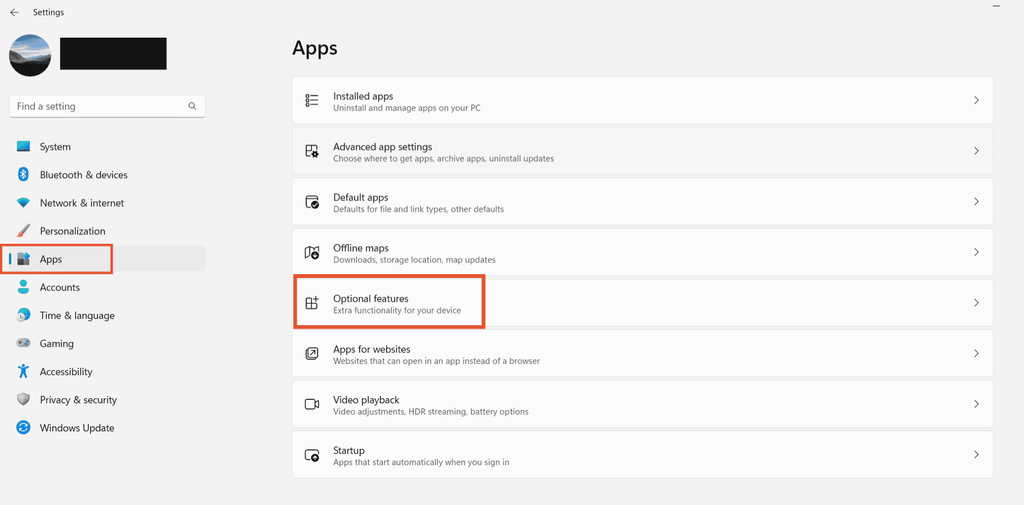Screen dimensions: 1024x505
Task: Select the Bluetooth & devices icon
Action: (24, 175)
